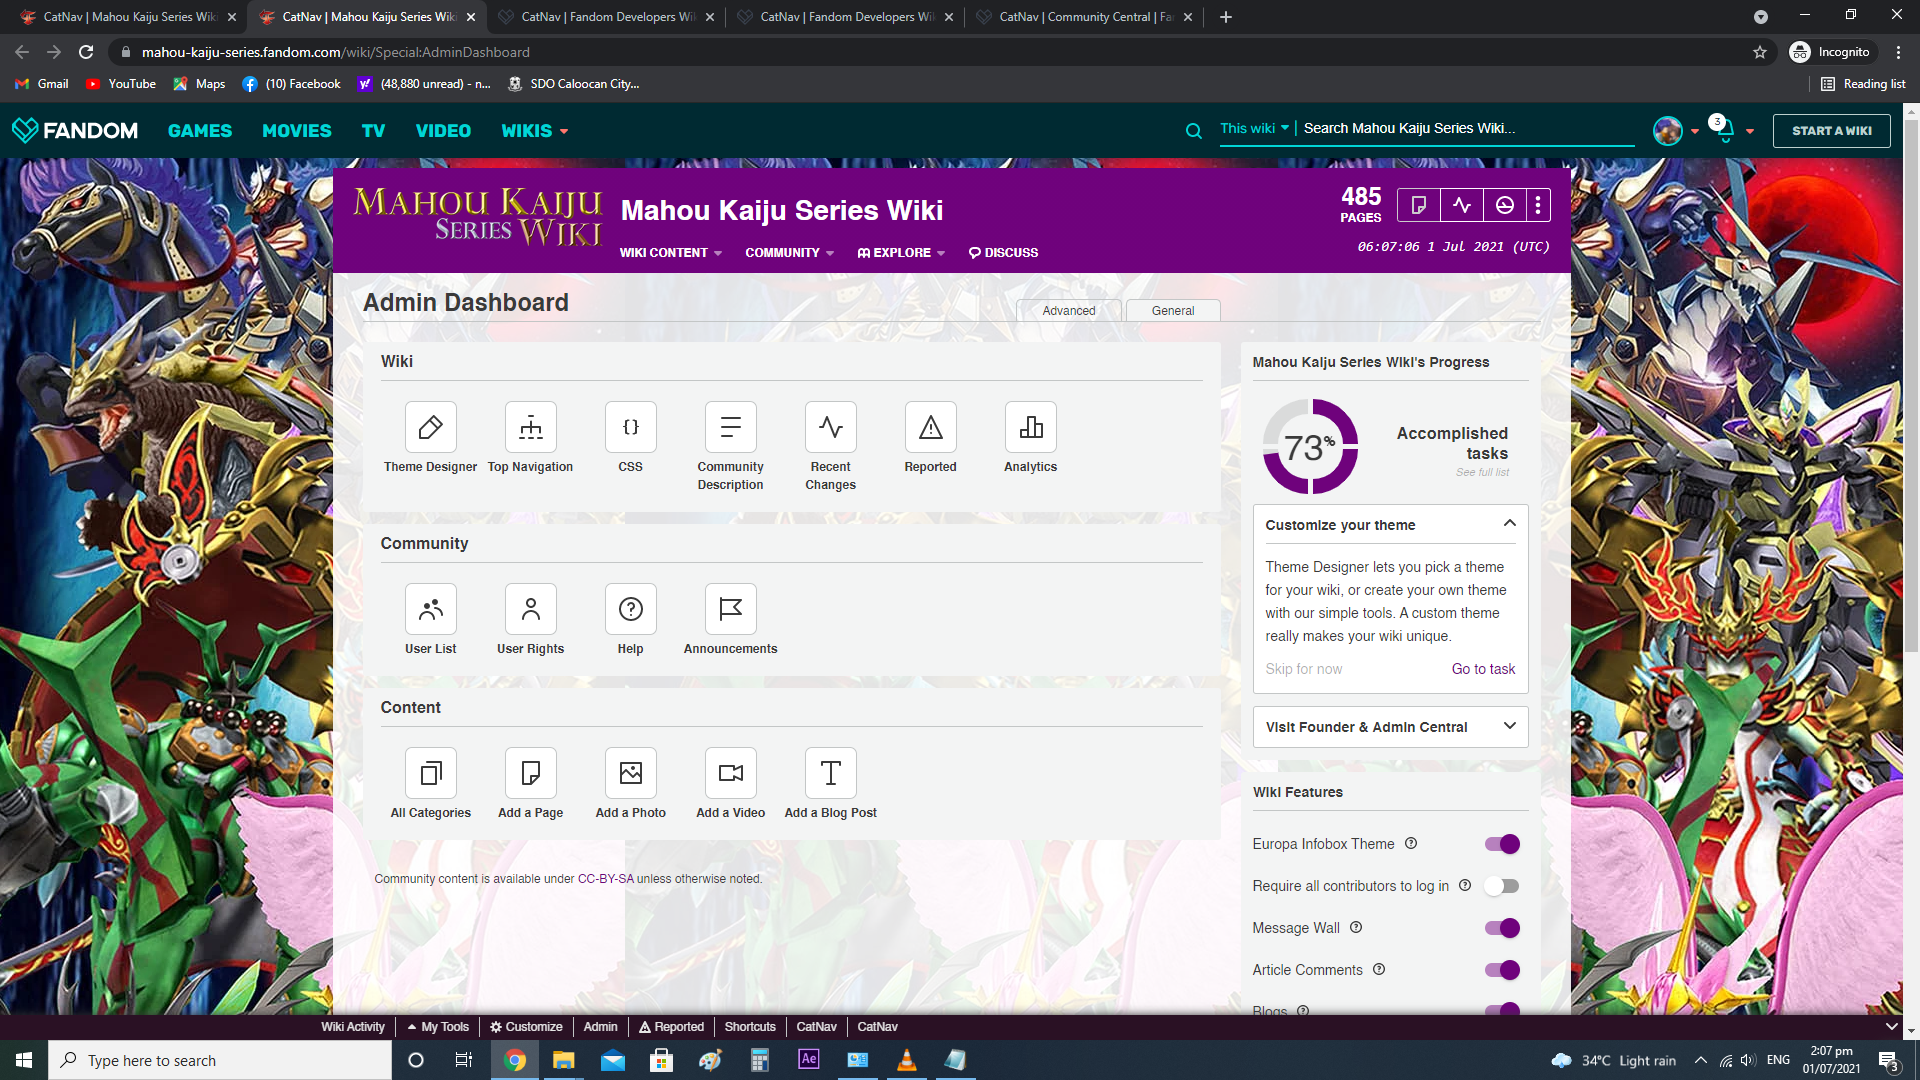Open Europa Infobox Theme info tooltip
This screenshot has height=1080, width=1920.
(x=1411, y=843)
